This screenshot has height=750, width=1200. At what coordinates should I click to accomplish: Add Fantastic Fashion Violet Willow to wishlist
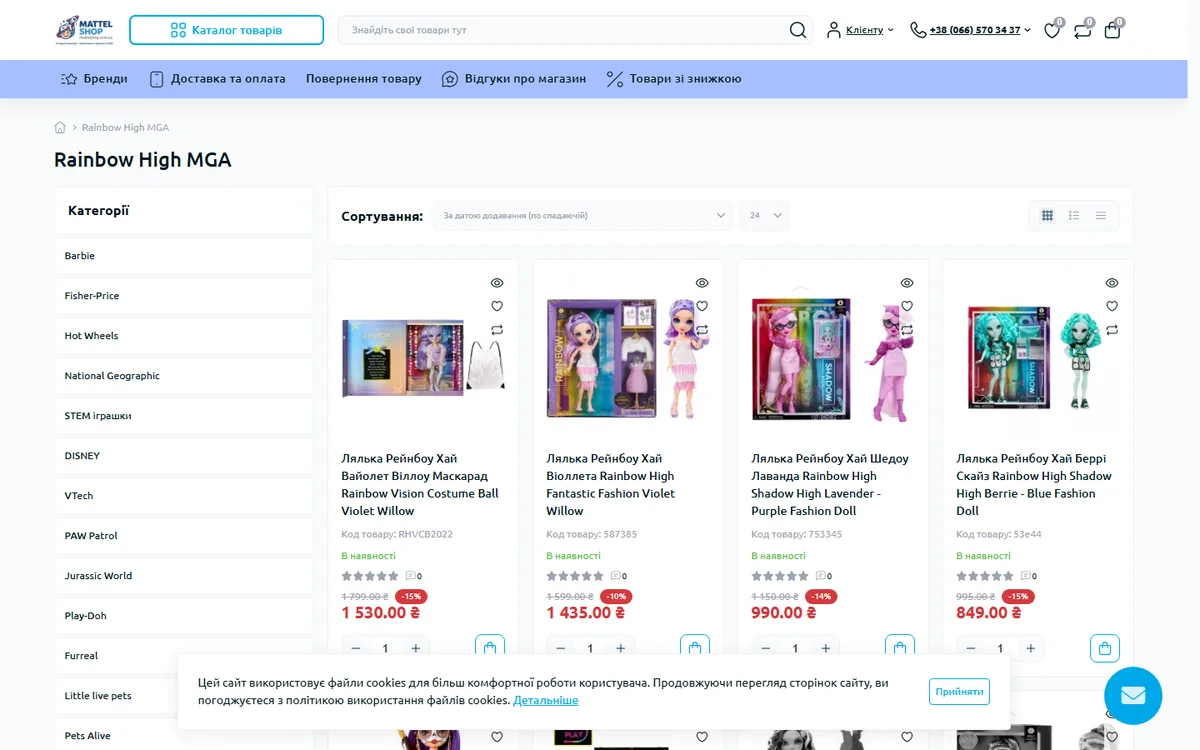702,306
